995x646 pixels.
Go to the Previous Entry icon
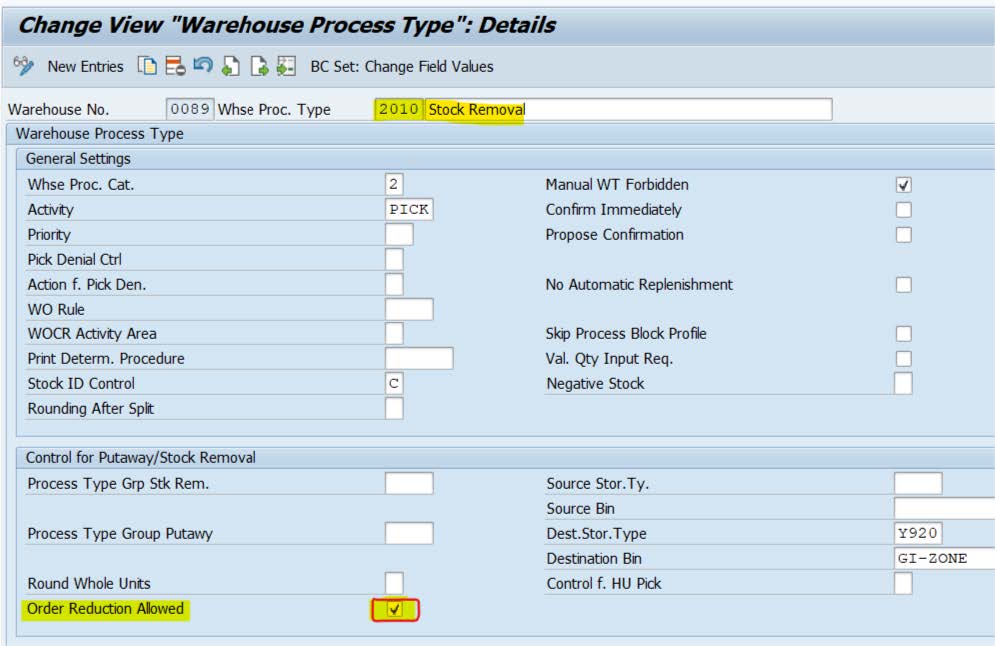tap(231, 66)
